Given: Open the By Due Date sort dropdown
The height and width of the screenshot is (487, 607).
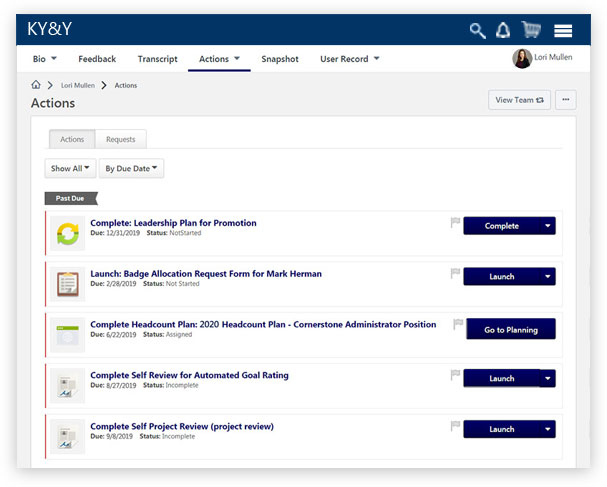Looking at the screenshot, I should click(x=131, y=168).
